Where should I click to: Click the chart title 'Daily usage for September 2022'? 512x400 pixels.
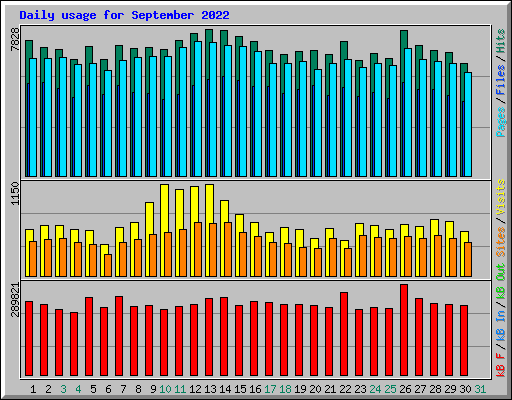point(124,15)
